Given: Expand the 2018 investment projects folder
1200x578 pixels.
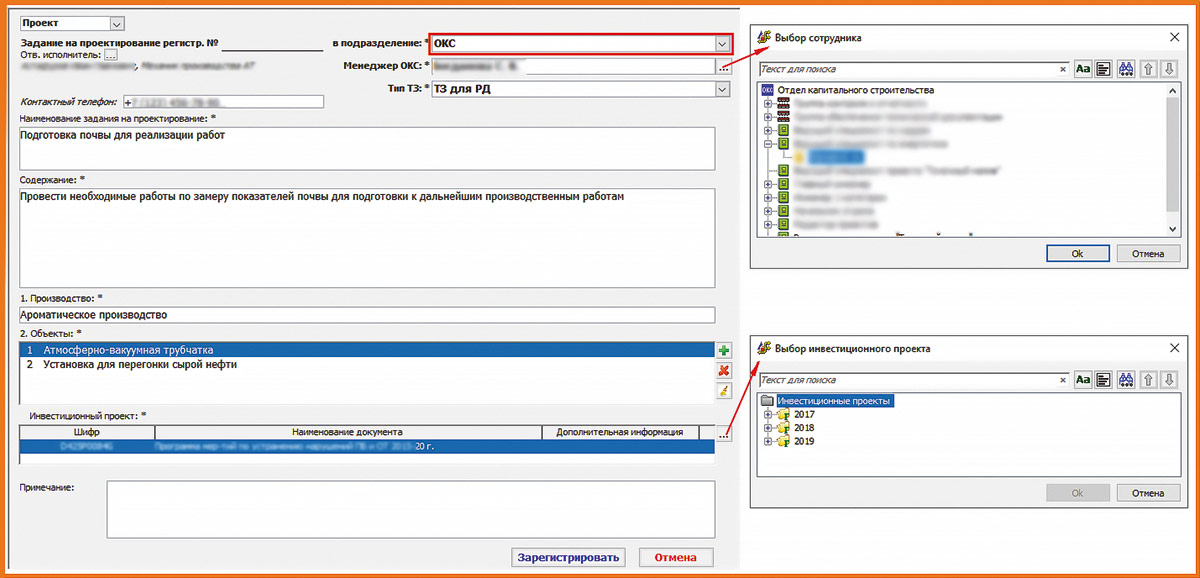Looking at the screenshot, I should 768,428.
